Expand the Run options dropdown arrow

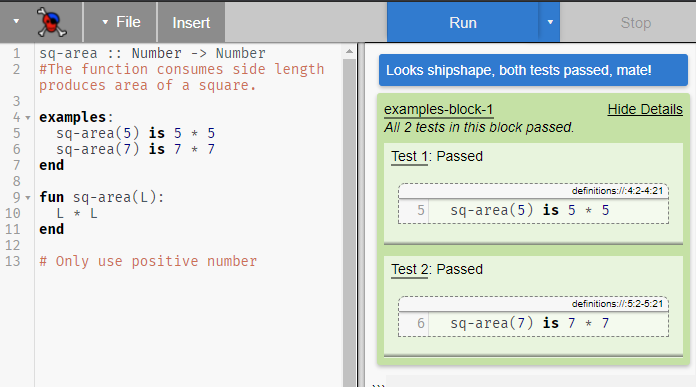pos(550,22)
